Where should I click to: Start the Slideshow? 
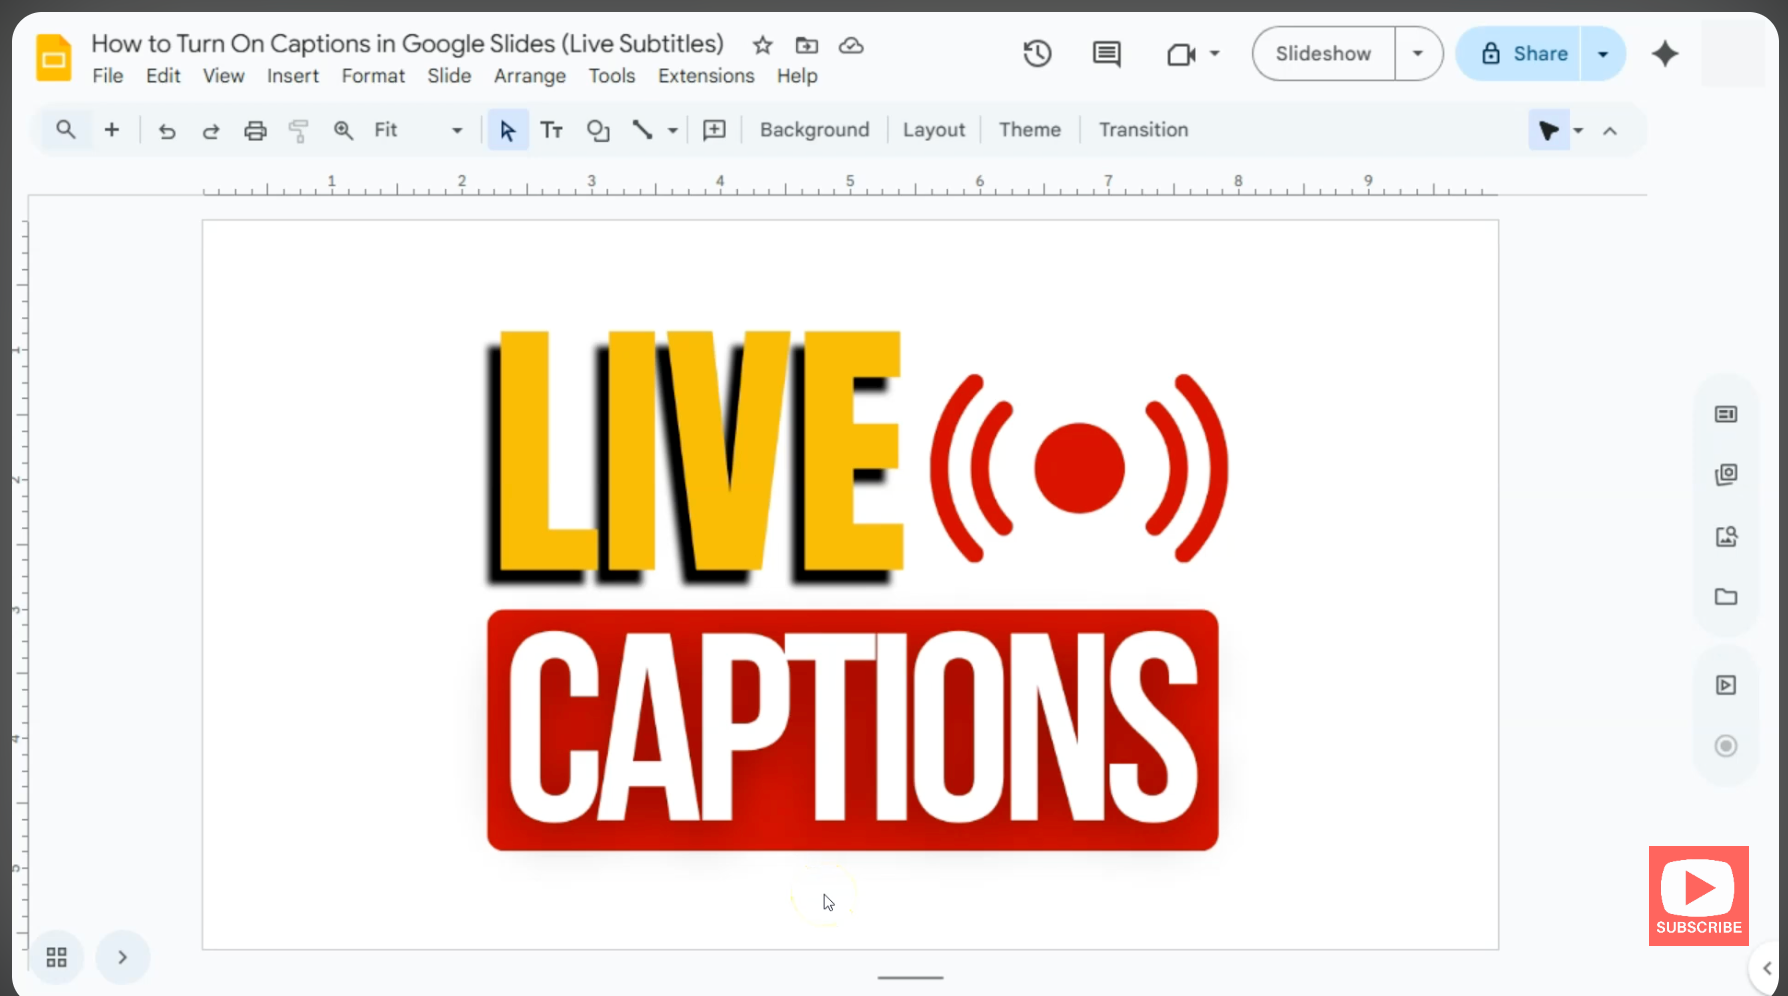pyautogui.click(x=1323, y=53)
